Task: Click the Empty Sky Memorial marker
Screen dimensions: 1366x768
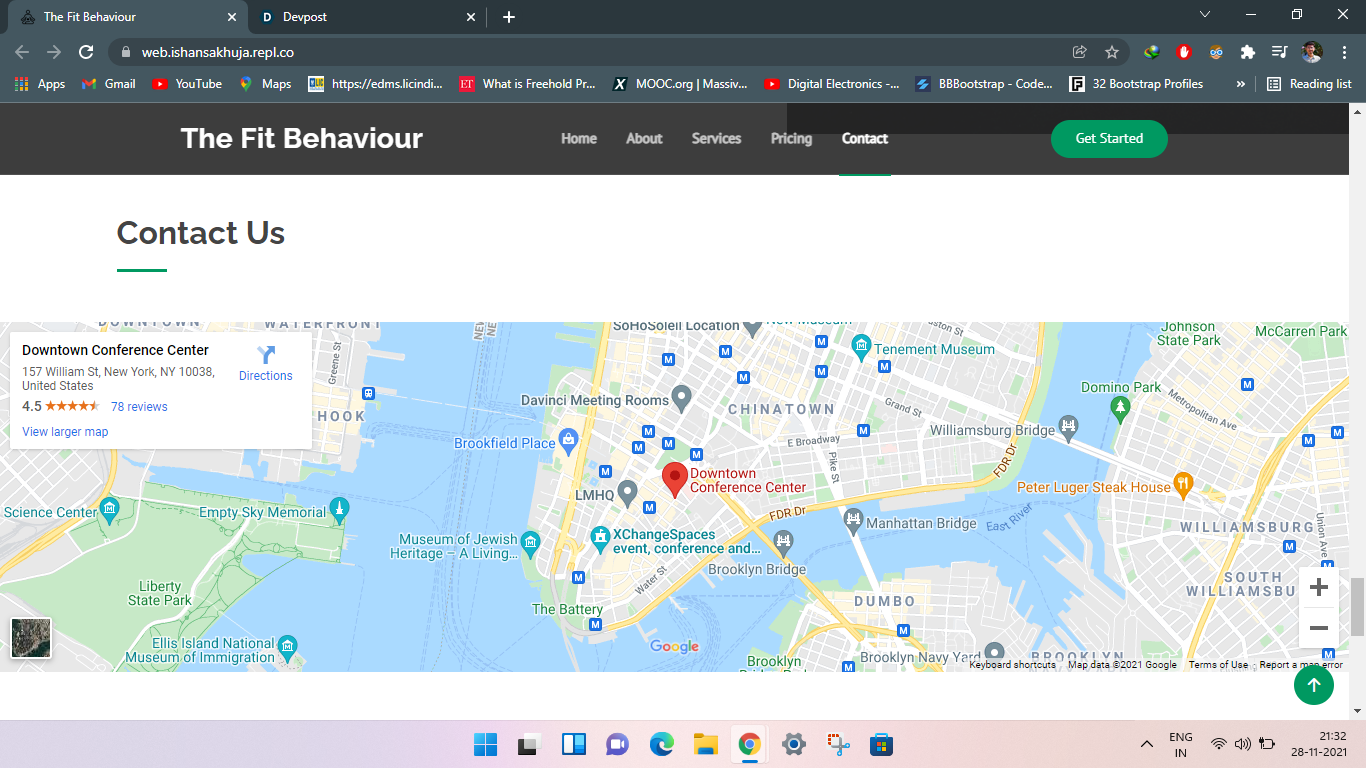Action: (x=340, y=510)
